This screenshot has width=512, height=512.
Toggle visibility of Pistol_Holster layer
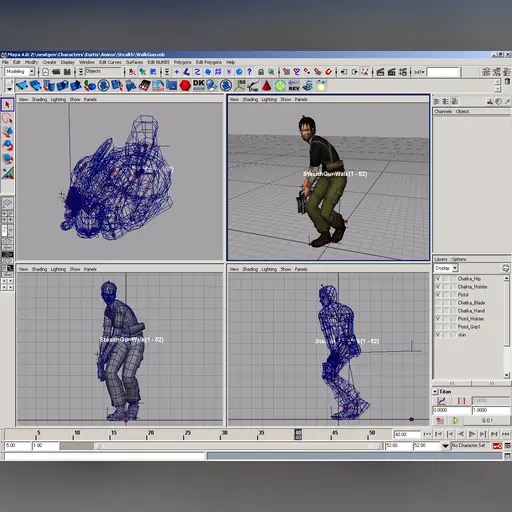click(438, 319)
